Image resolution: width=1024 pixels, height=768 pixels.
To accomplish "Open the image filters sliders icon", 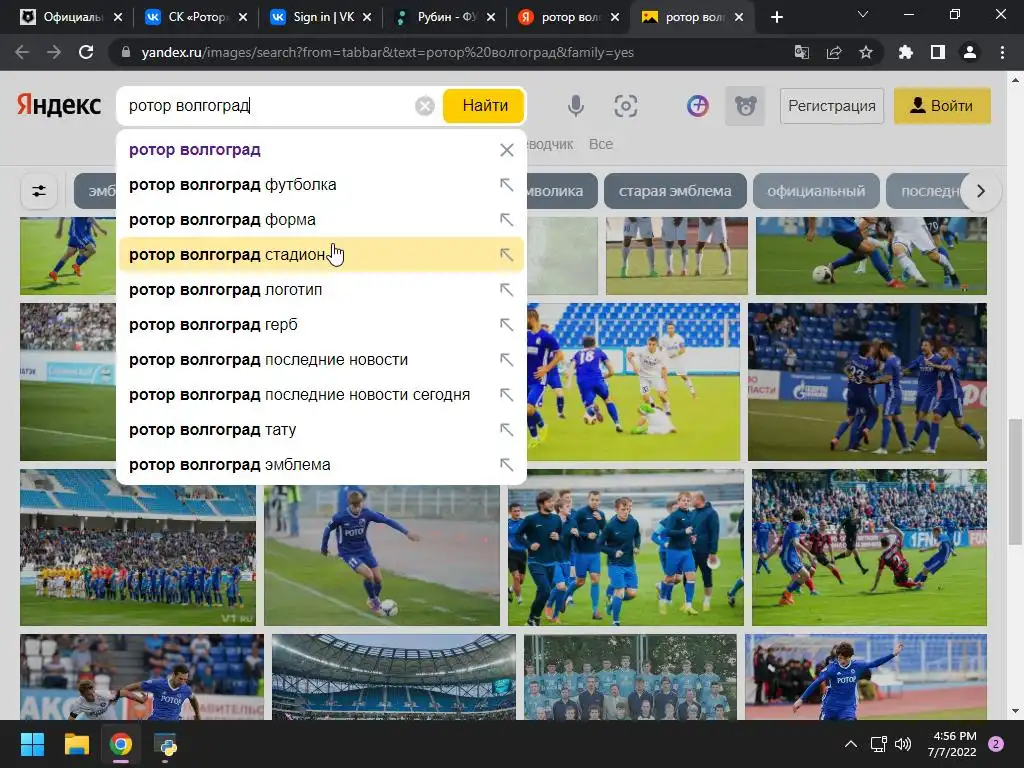I will pos(39,191).
